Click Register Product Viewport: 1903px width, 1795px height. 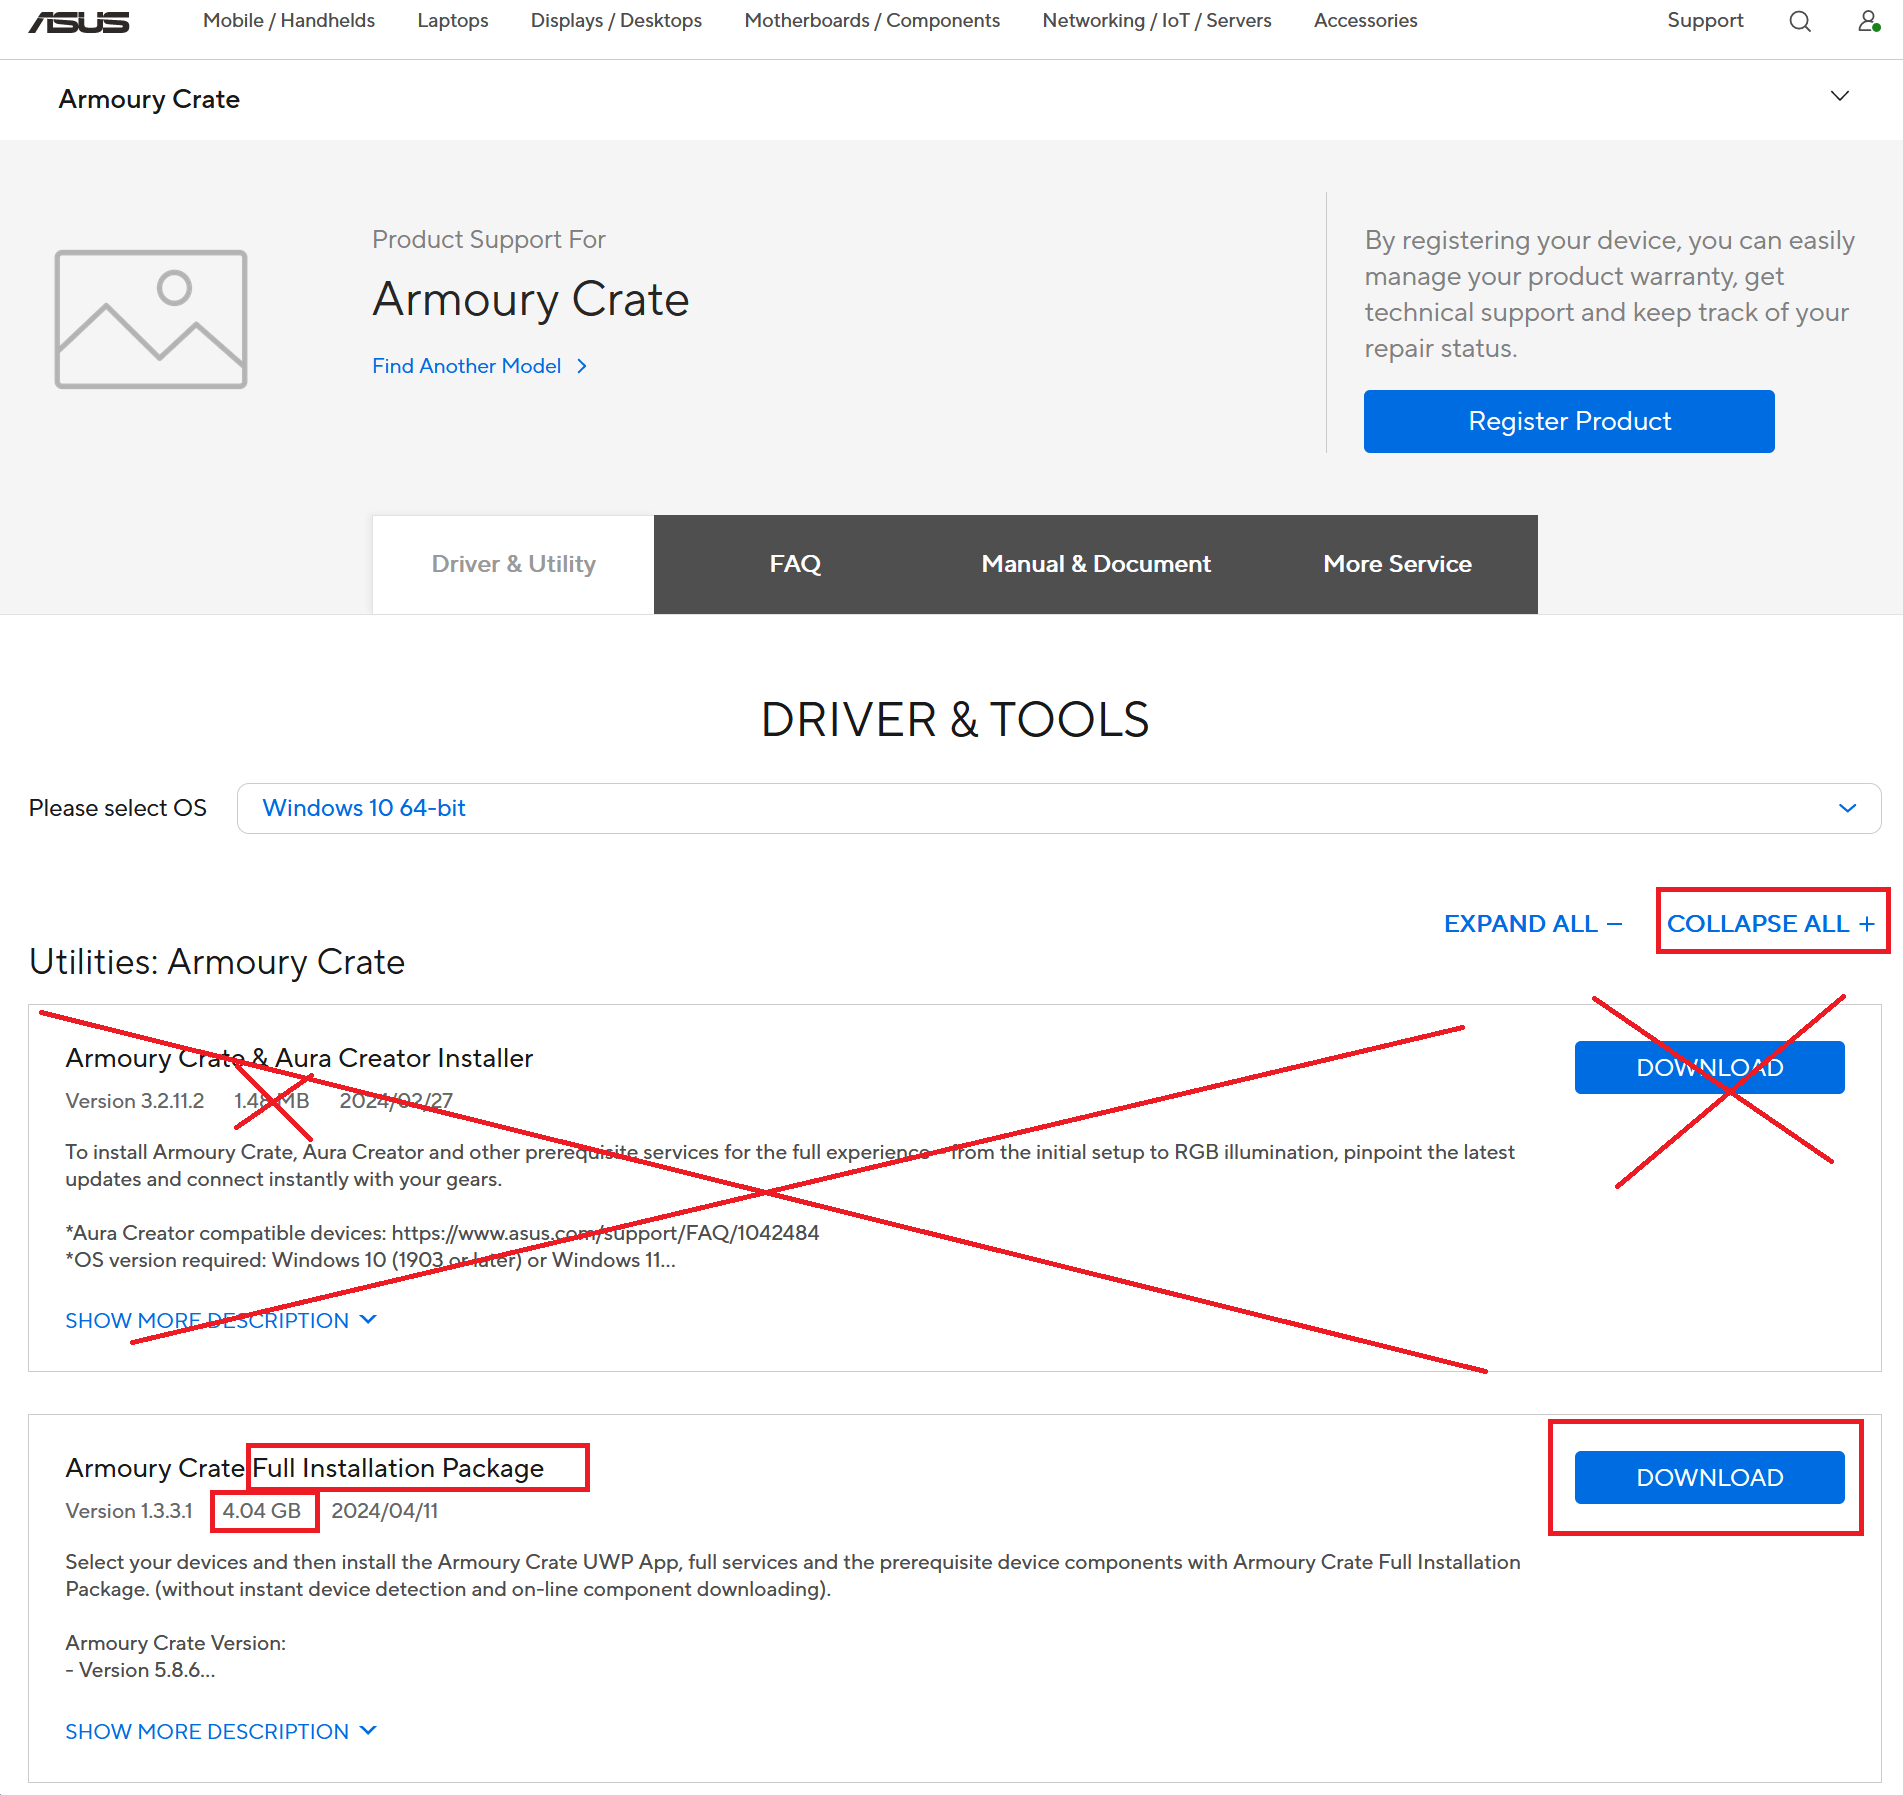click(1568, 421)
